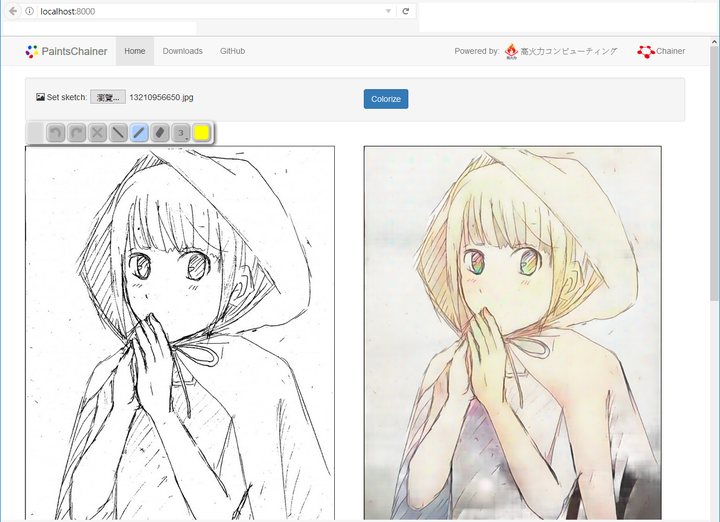Click the sketch file browse button
The width and height of the screenshot is (720, 522).
(x=108, y=97)
